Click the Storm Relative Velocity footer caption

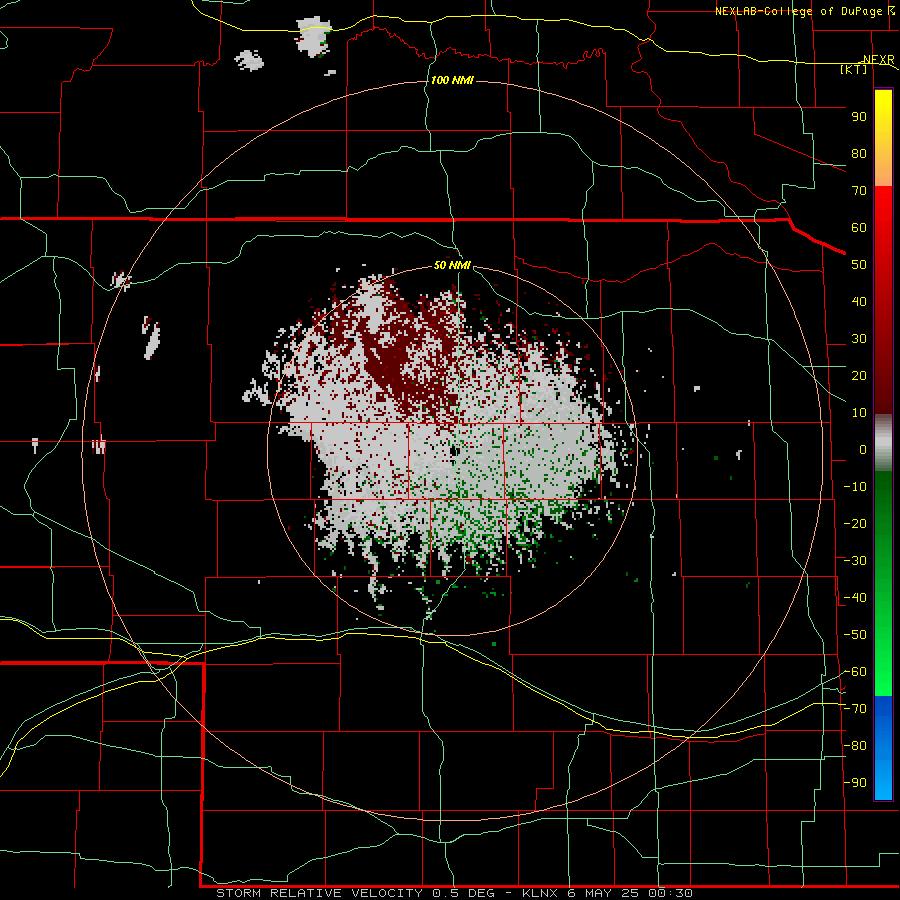pyautogui.click(x=454, y=893)
